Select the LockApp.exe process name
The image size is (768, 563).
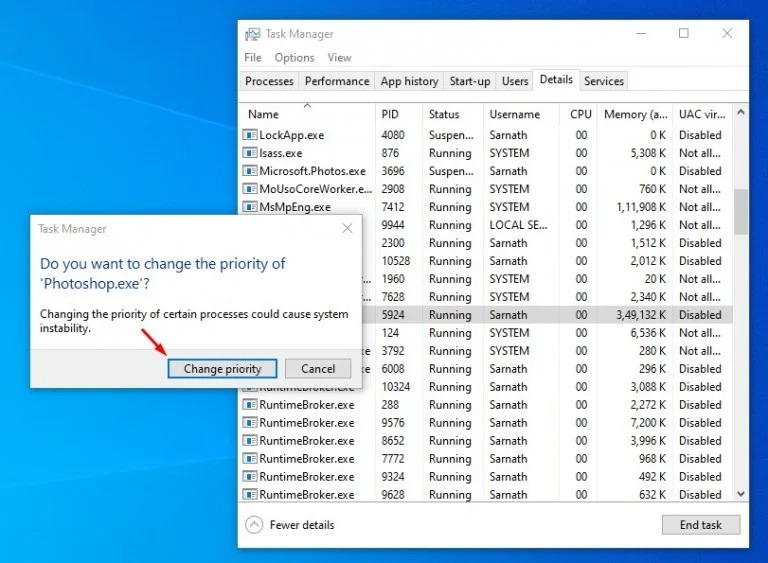click(291, 135)
